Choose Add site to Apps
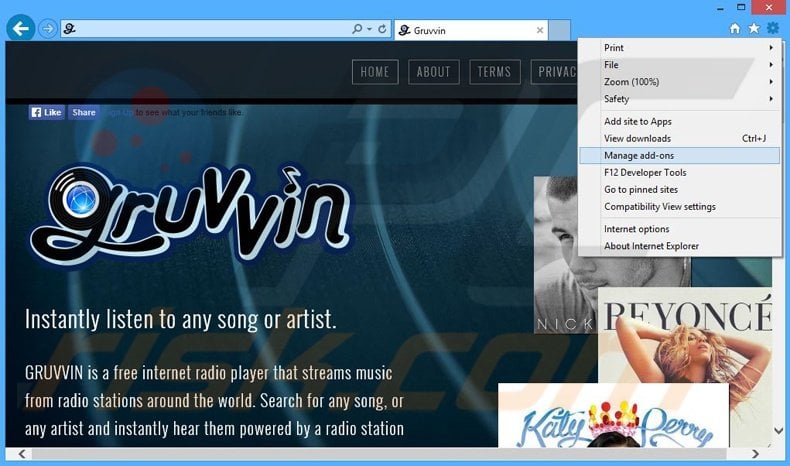790x466 pixels. [x=679, y=121]
